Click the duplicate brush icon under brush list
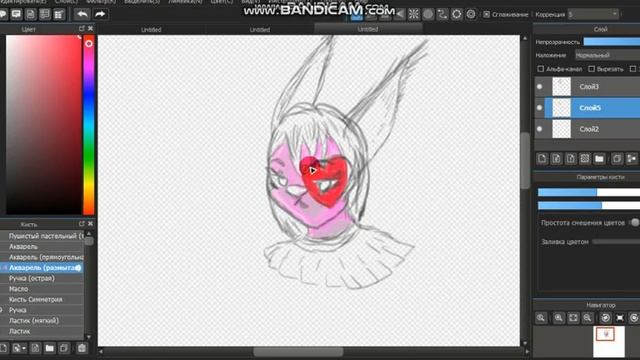 point(64,348)
